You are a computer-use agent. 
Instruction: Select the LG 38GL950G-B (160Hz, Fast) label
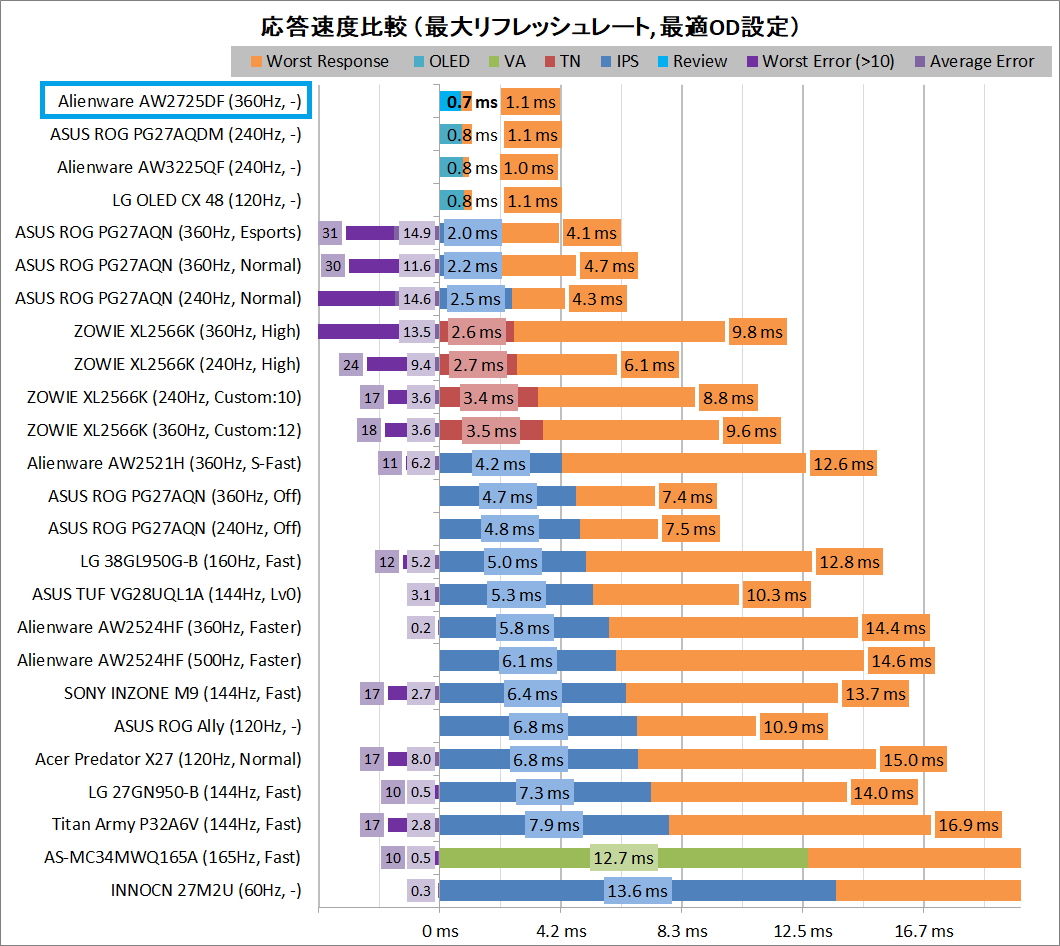pyautogui.click(x=191, y=561)
